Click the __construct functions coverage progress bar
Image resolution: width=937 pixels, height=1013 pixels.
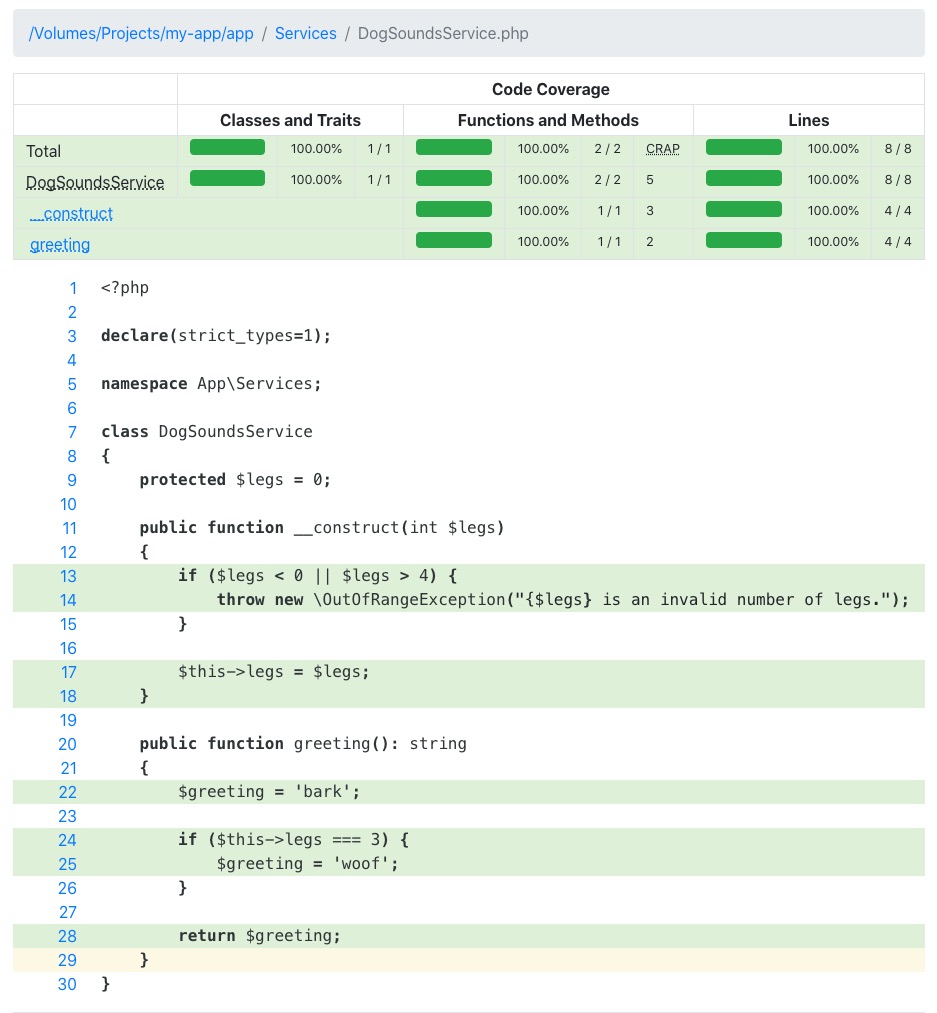point(453,210)
